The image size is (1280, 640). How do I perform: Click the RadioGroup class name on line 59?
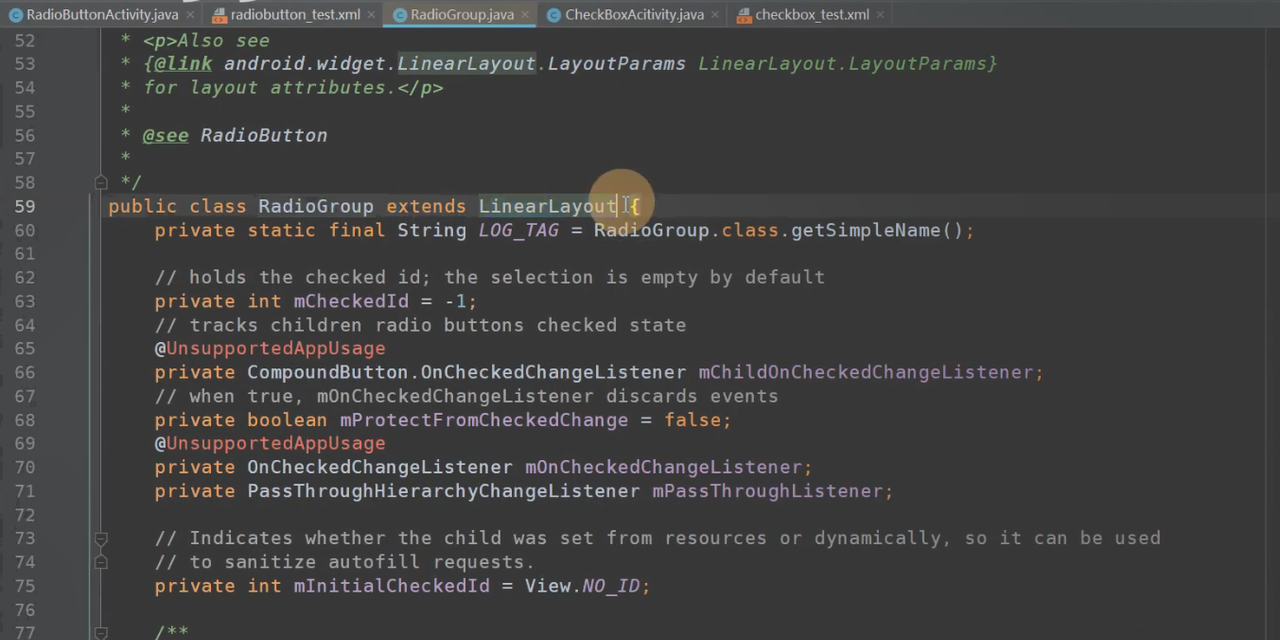tap(316, 206)
